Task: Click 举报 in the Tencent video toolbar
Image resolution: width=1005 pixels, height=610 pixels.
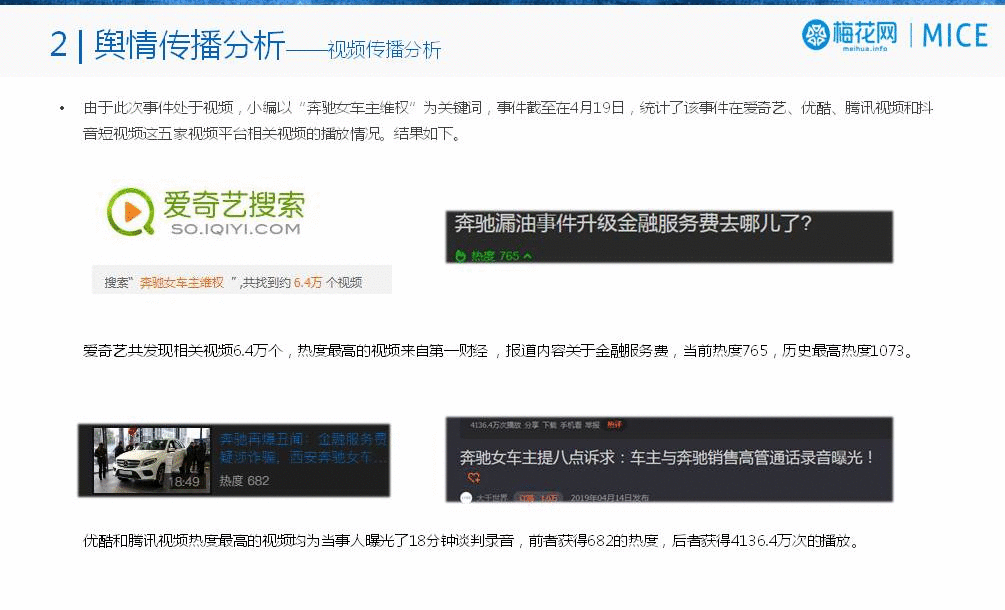Action: click(594, 425)
